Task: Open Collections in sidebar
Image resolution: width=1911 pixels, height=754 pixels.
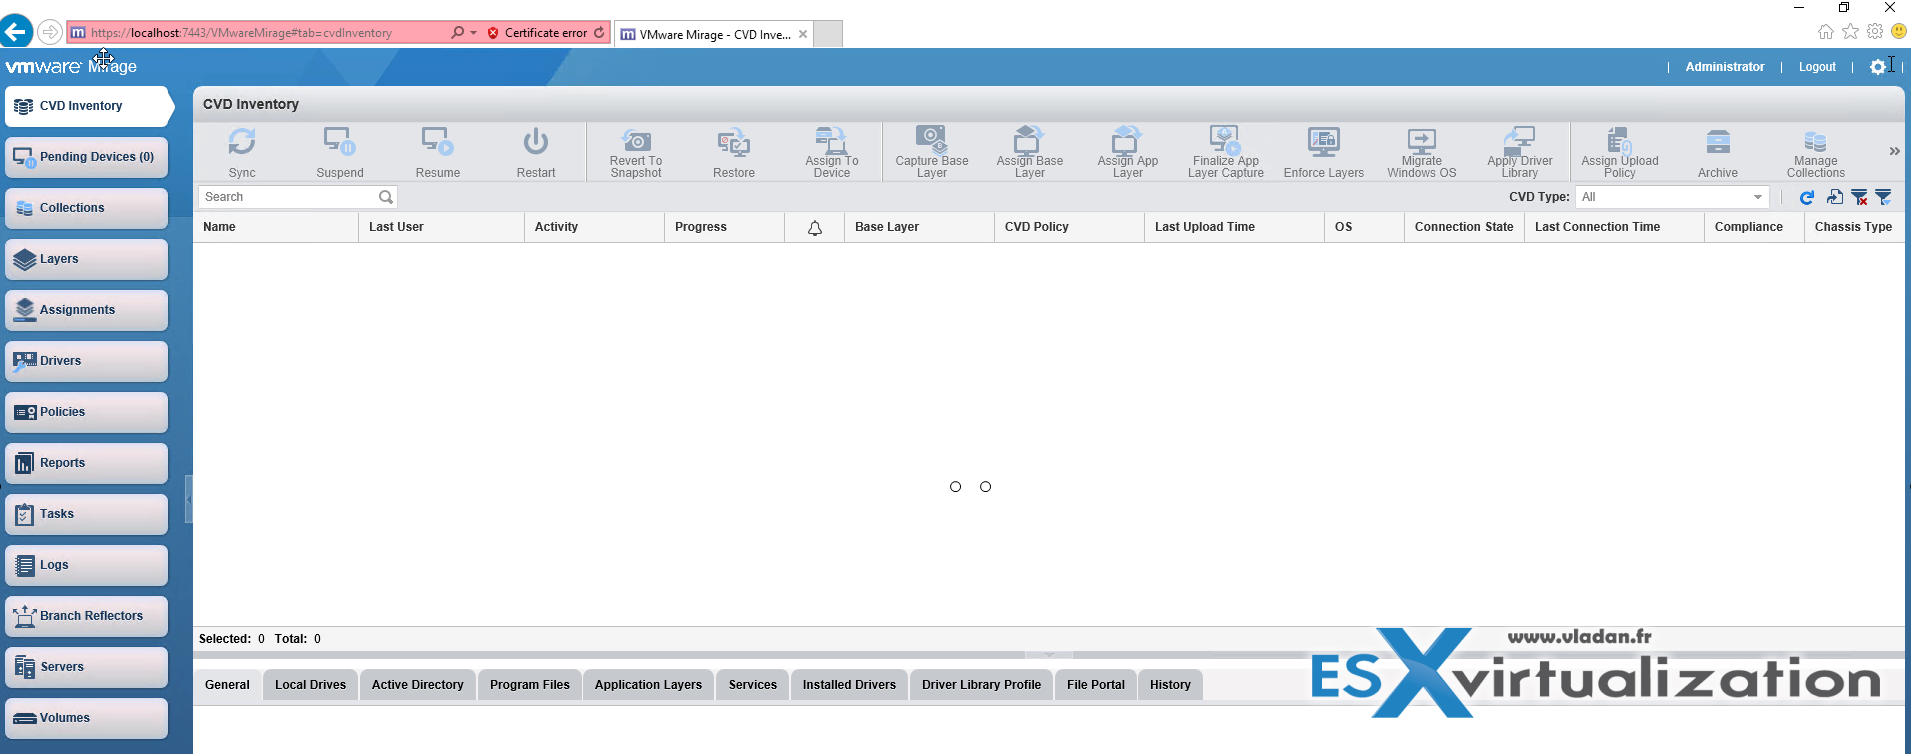Action: [x=86, y=208]
